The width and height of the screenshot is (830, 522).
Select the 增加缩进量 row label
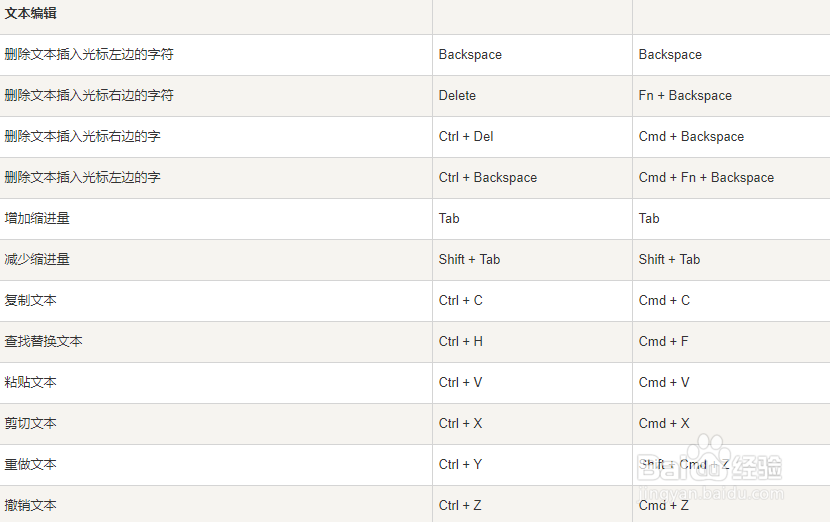pyautogui.click(x=37, y=219)
